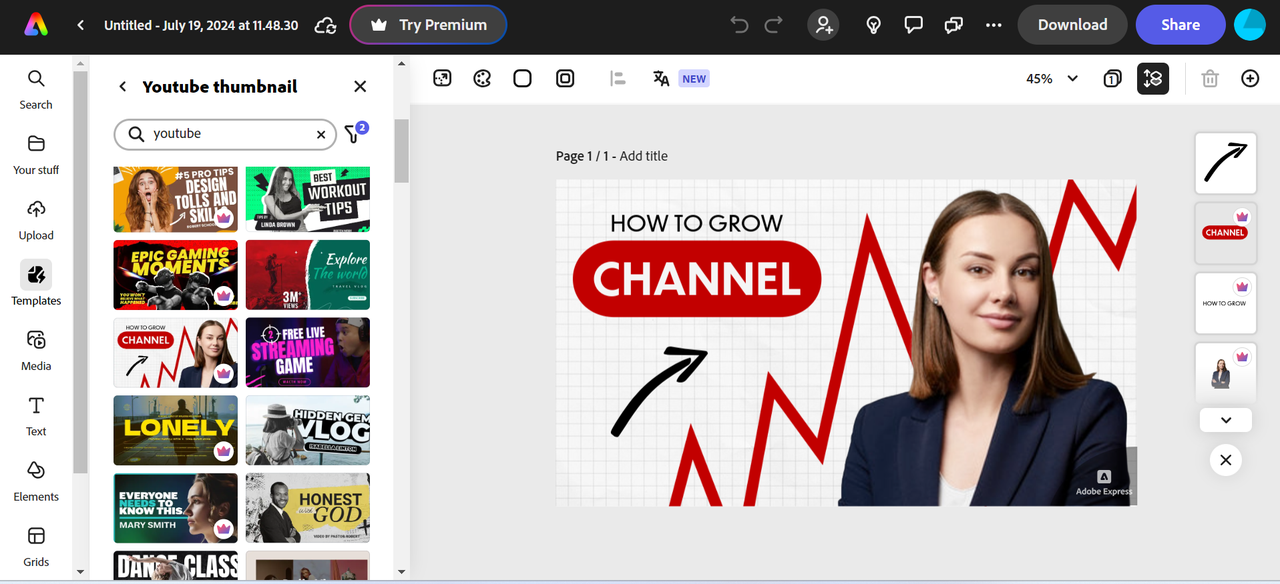Close the Youtube thumbnail panel
This screenshot has width=1280, height=584.
pos(360,87)
